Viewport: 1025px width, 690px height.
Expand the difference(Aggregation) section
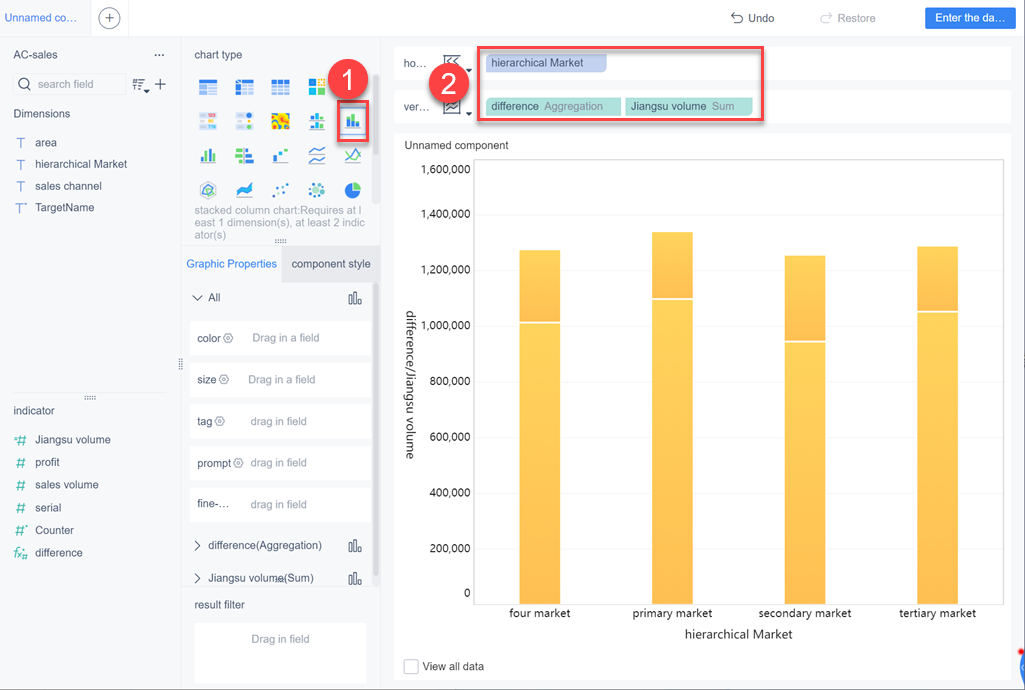[197, 546]
